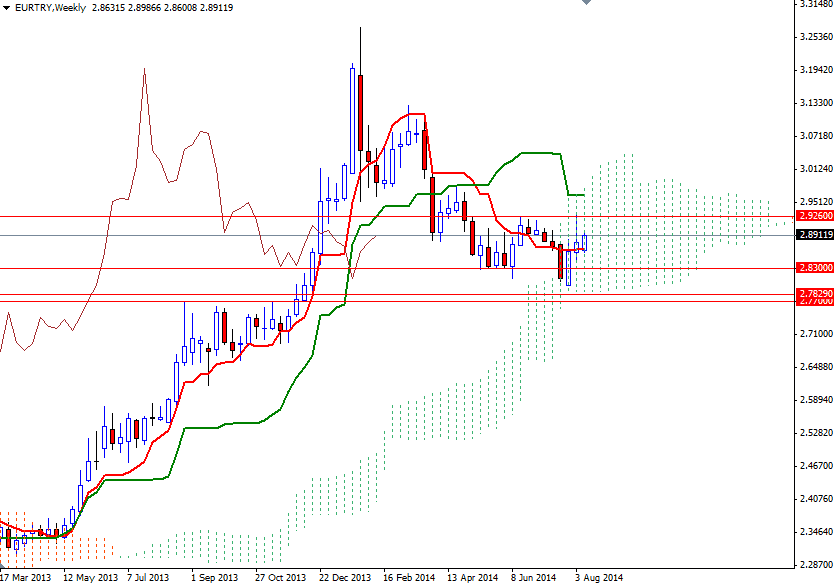Click the current price tag 2.89119

(x=810, y=235)
